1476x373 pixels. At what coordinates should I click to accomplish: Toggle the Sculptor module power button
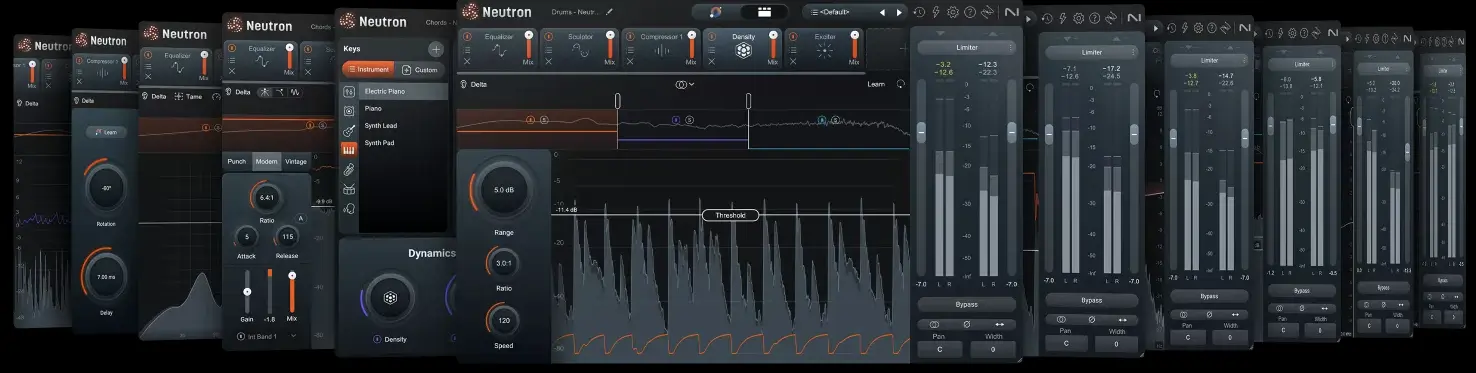pyautogui.click(x=549, y=35)
